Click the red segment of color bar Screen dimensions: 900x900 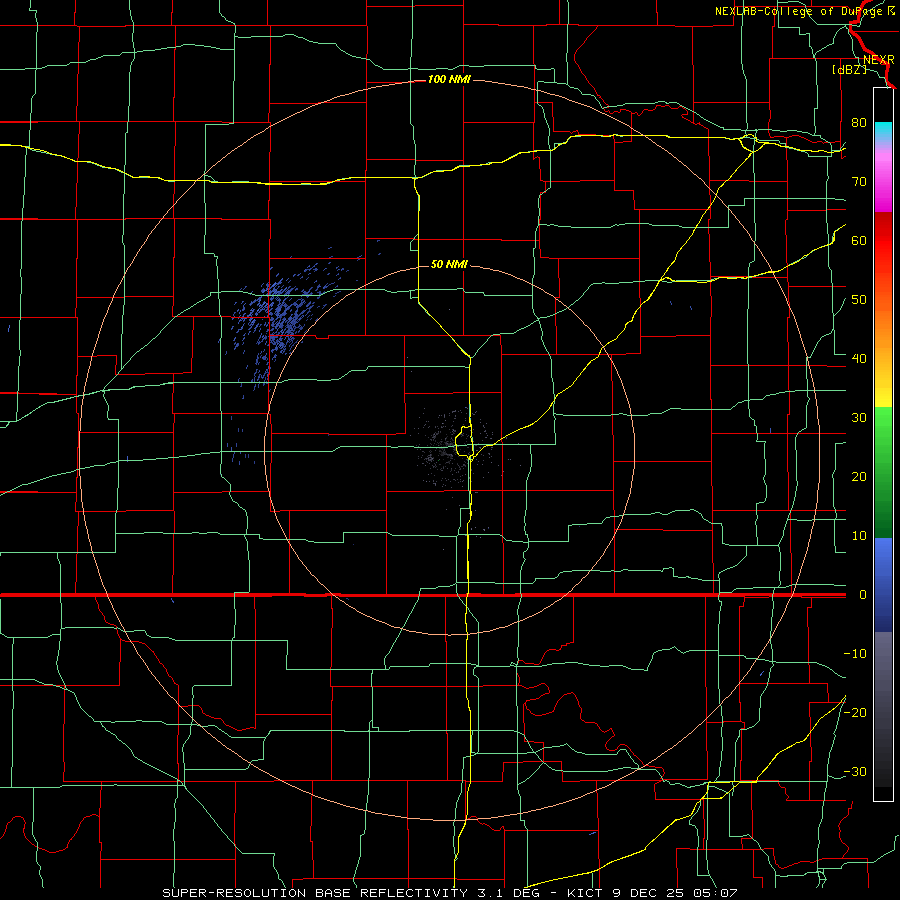(x=883, y=241)
